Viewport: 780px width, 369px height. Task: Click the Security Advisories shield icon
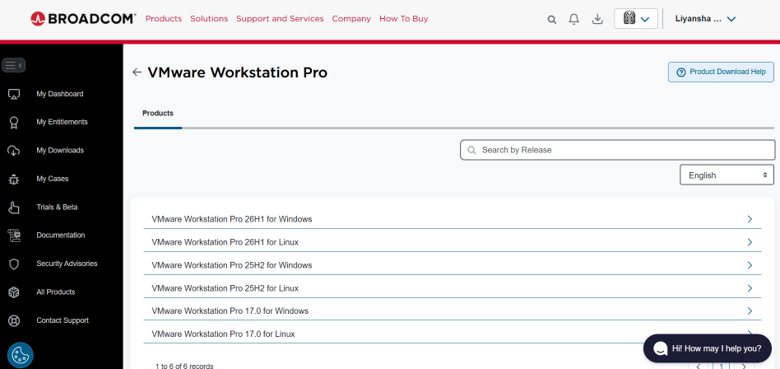tap(14, 264)
